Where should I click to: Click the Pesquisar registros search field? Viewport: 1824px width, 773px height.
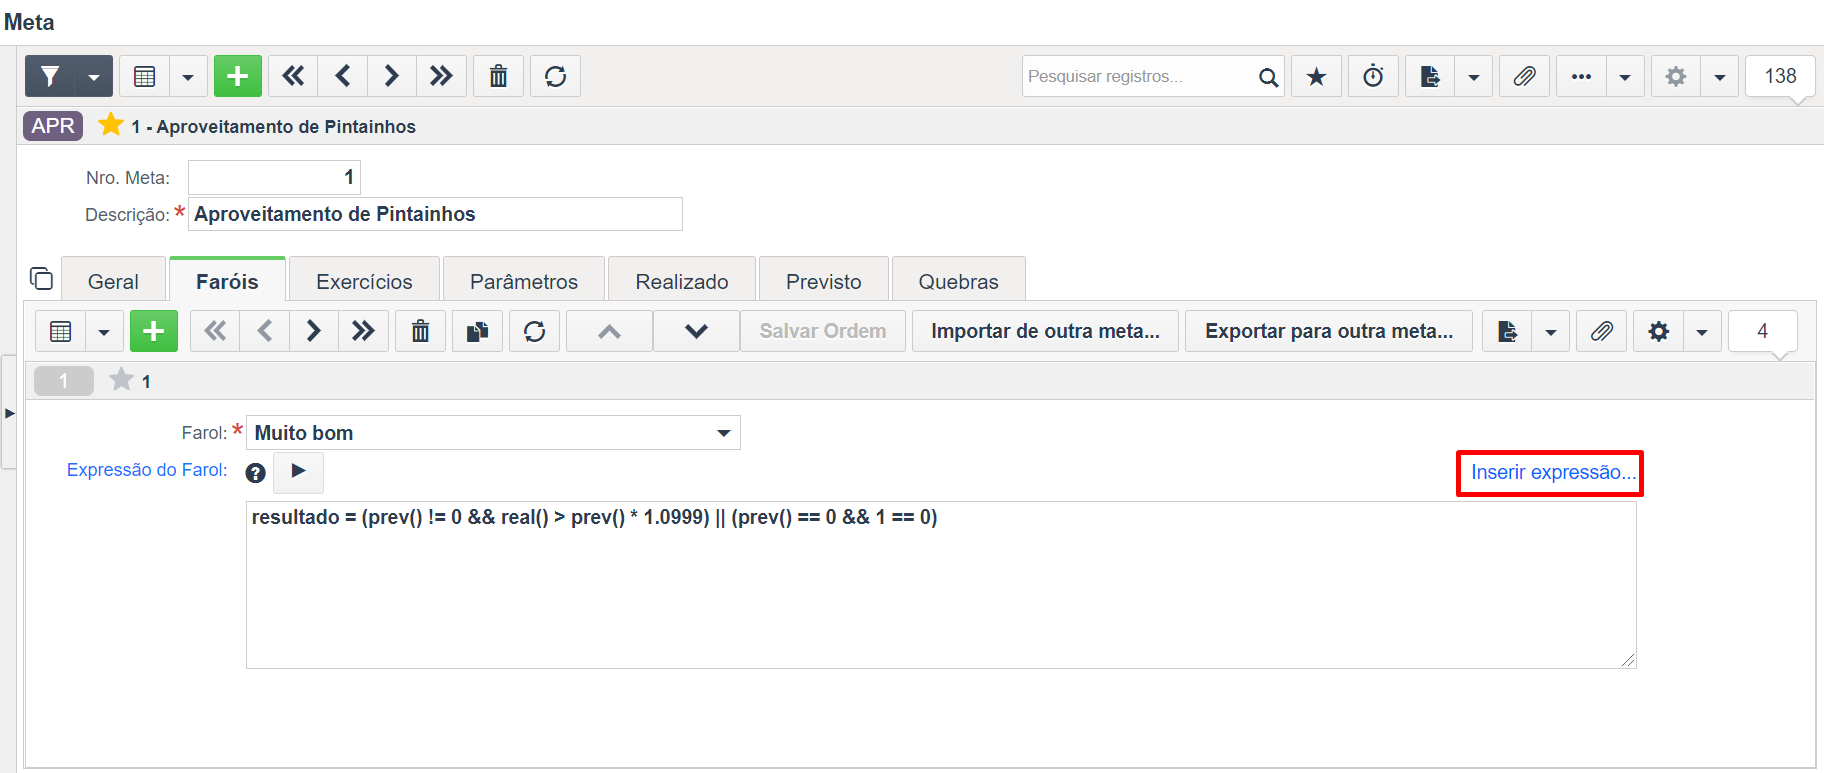[x=1138, y=76]
